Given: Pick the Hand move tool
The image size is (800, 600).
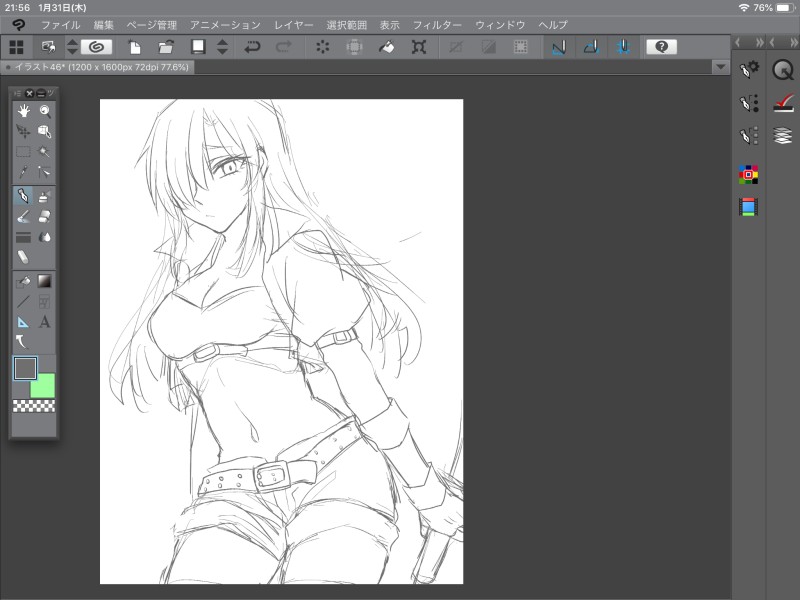Looking at the screenshot, I should (x=23, y=111).
